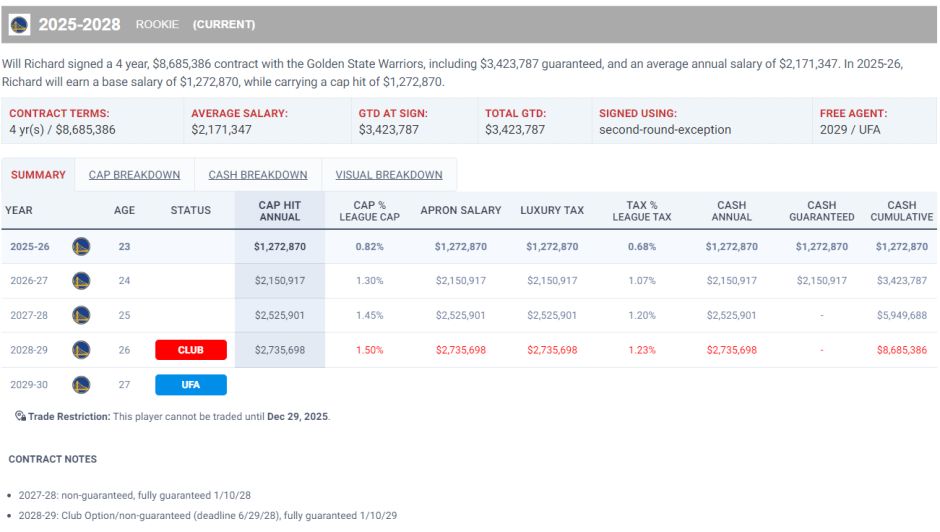Click the Cash Guaranteed column header

822,210
